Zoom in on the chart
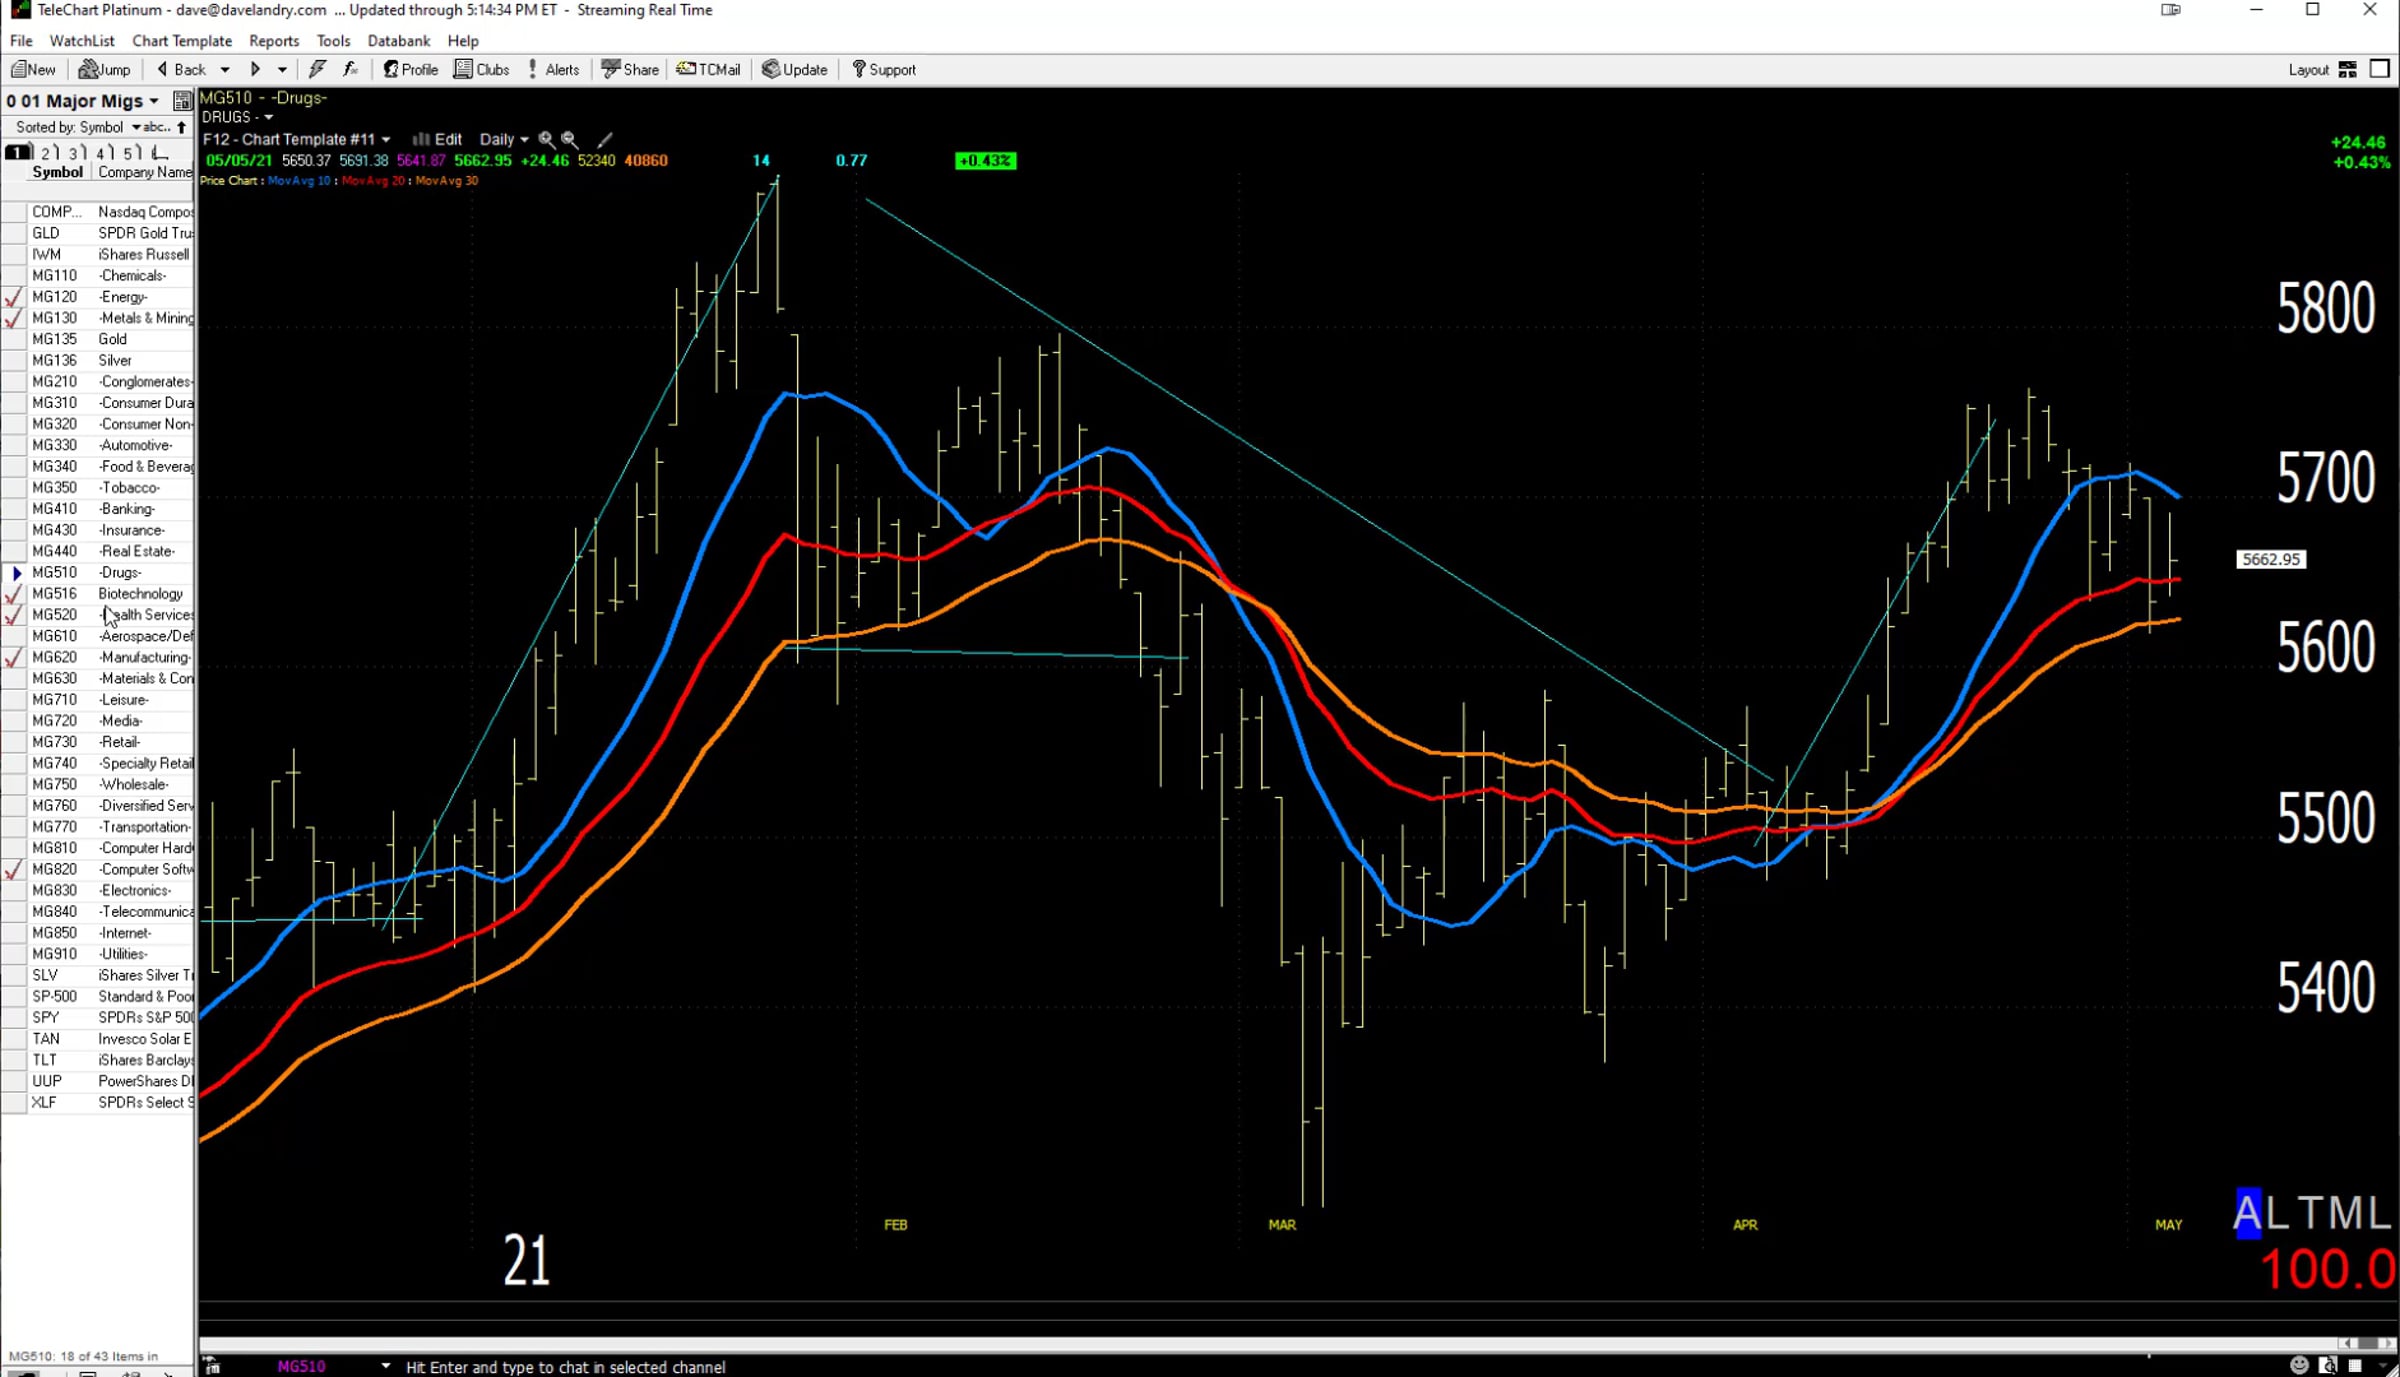Screen dimensions: 2400x1377 (546, 139)
